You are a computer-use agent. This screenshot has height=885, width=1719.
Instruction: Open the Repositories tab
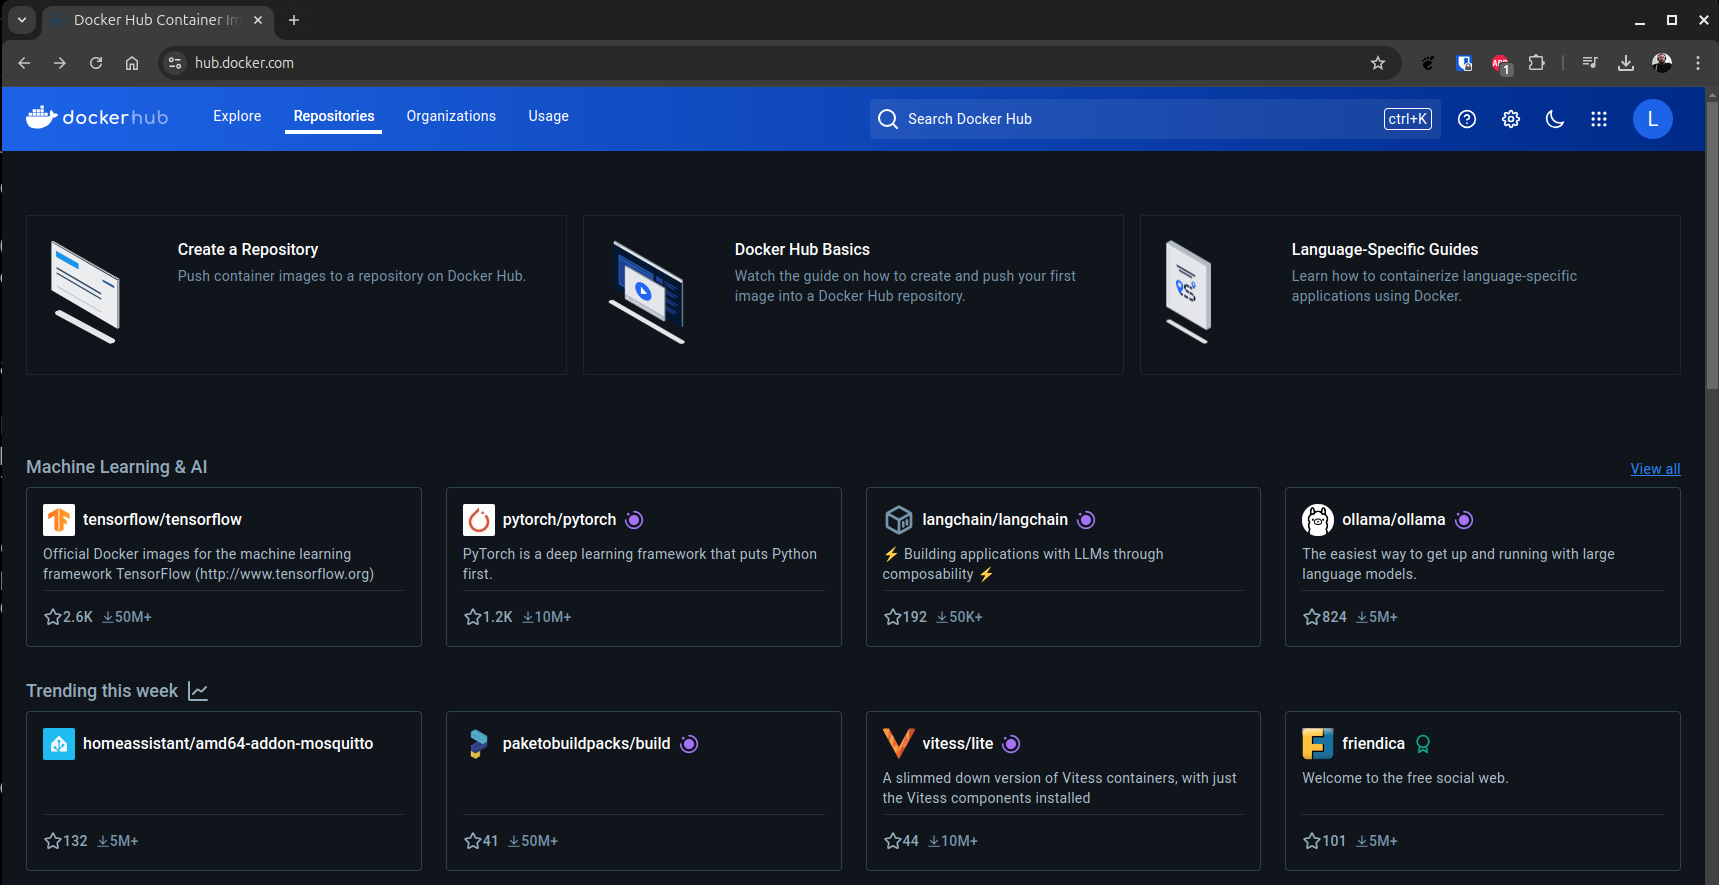pos(334,116)
